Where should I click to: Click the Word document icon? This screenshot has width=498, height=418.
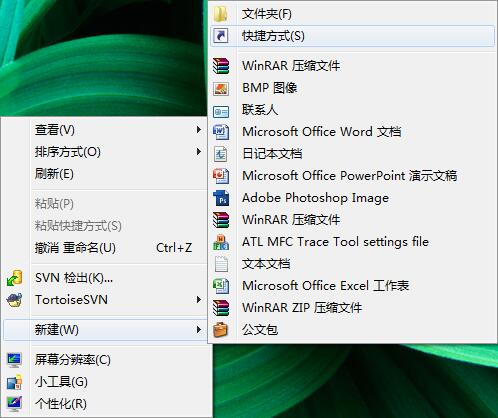coord(221,132)
